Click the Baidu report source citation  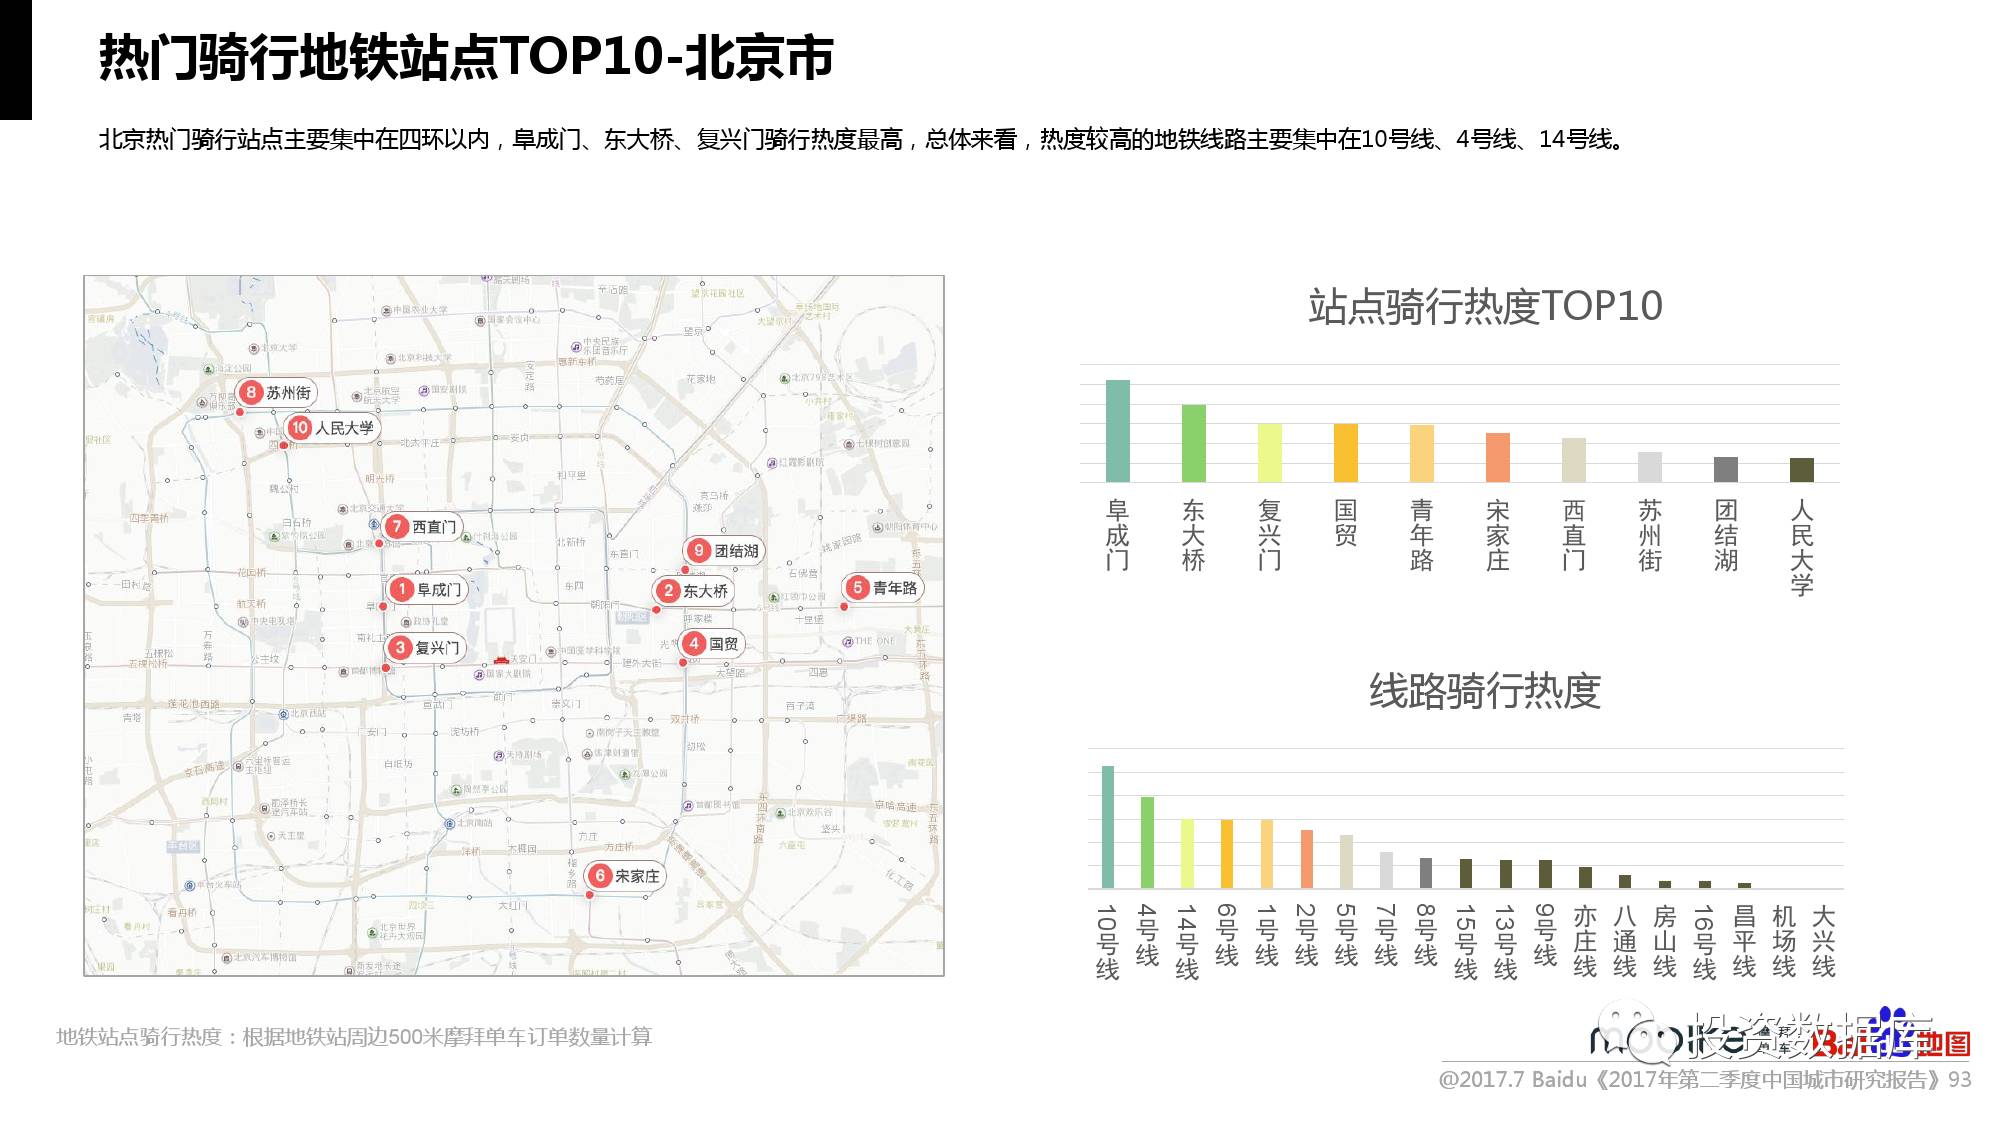click(1704, 1080)
